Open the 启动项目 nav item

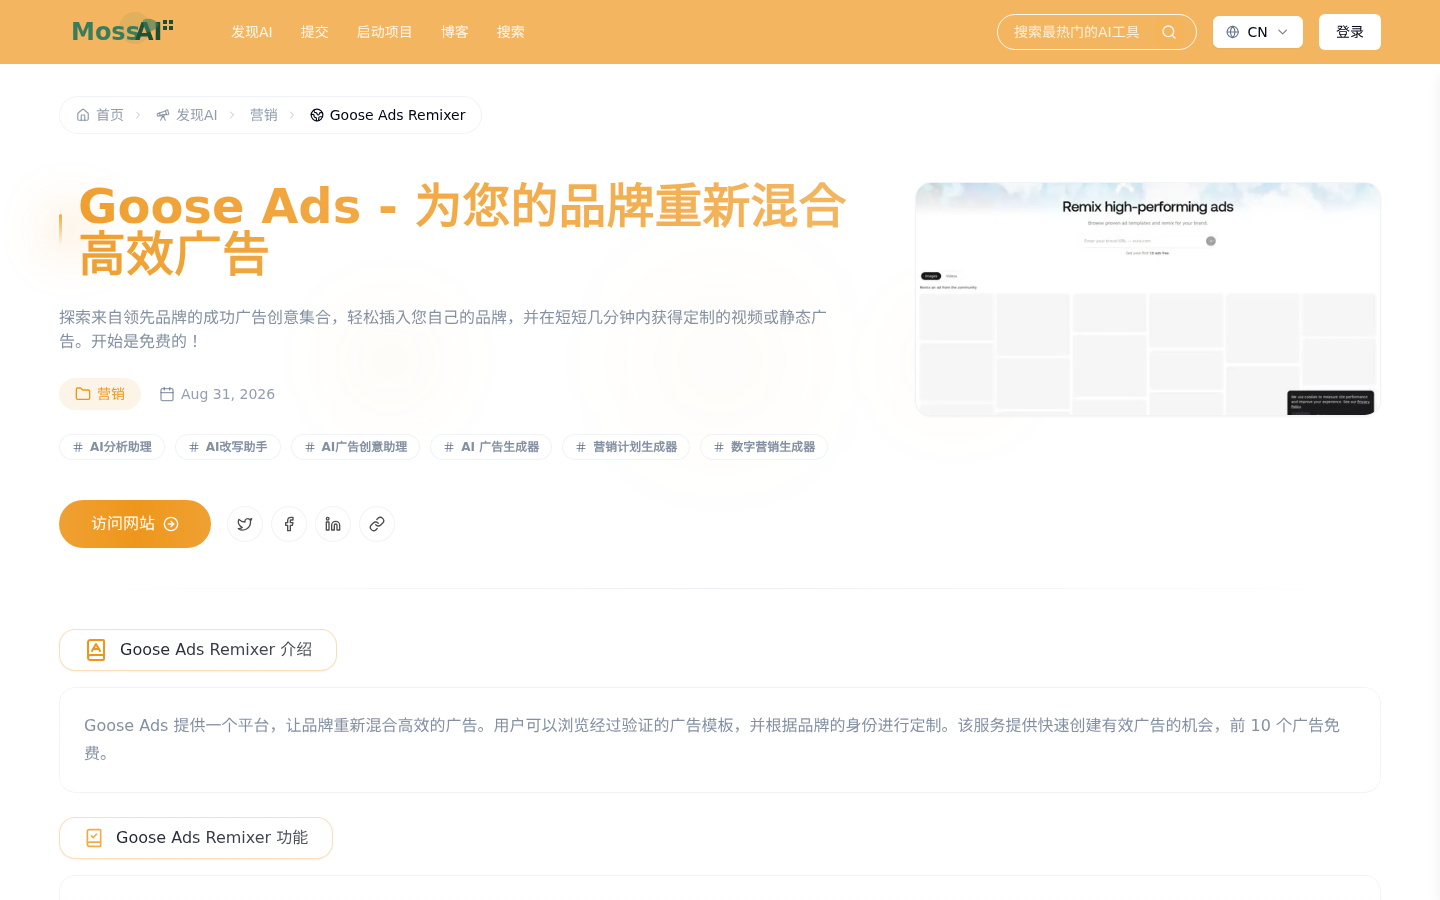tap(385, 32)
